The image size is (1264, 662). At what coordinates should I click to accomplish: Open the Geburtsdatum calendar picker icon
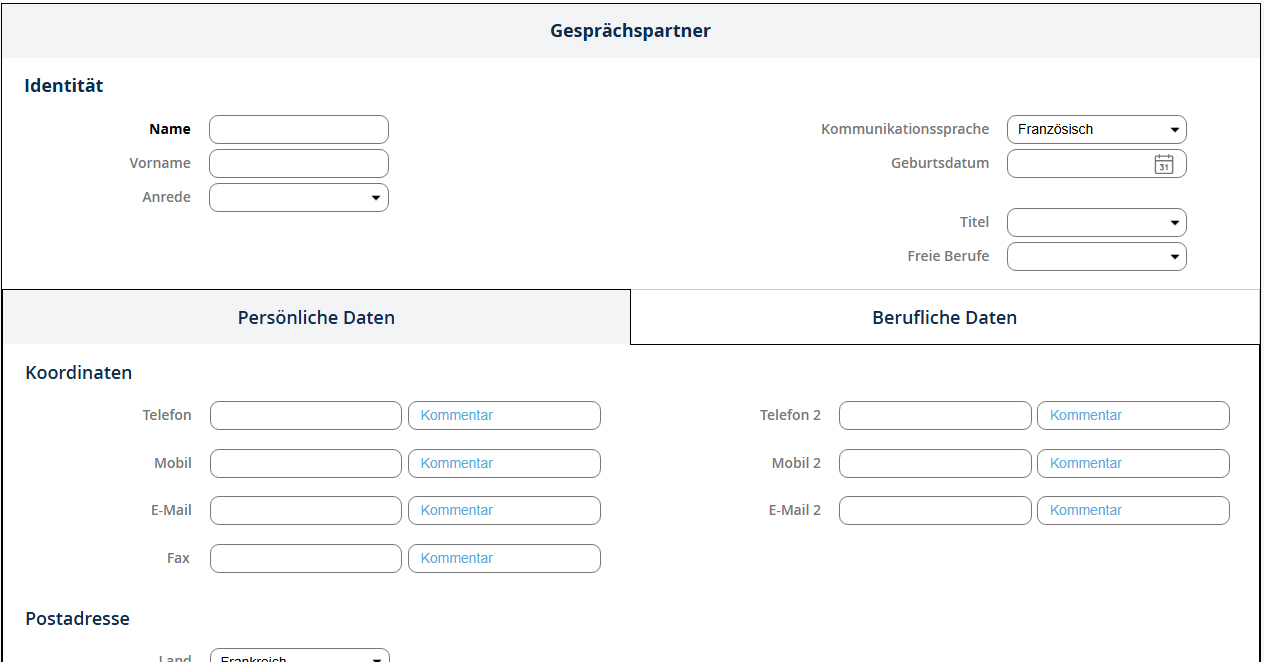coord(1163,164)
